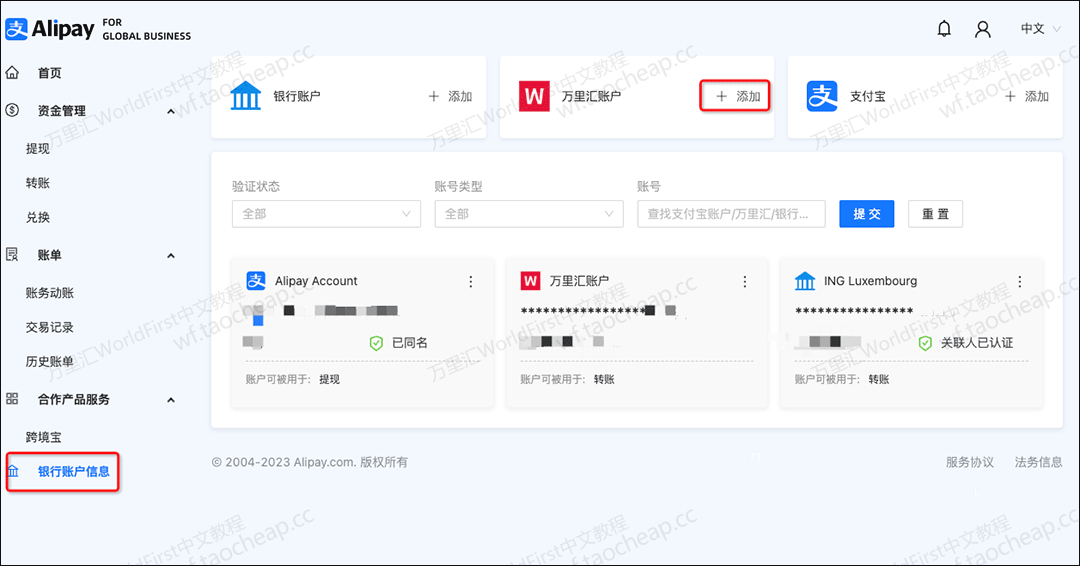Screen dimensions: 1080x566
Task: Open 历史账单 in the sidebar
Action: coord(50,361)
